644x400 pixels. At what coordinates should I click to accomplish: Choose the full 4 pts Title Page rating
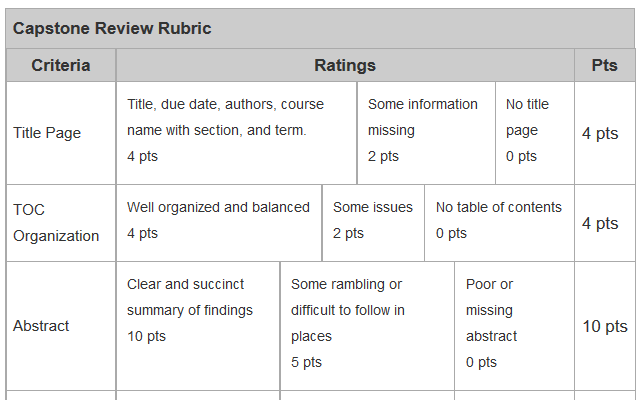pos(236,130)
